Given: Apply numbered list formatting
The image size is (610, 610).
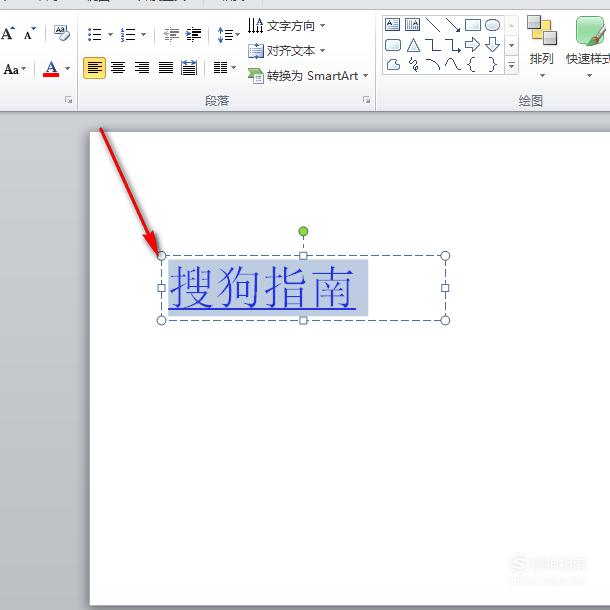Looking at the screenshot, I should pos(128,34).
